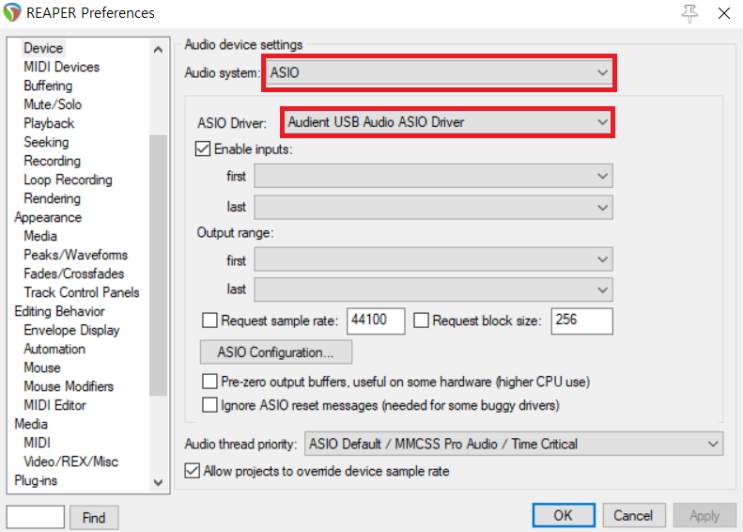Select Mute/Solo in the preferences tree
The height and width of the screenshot is (532, 743).
53,104
